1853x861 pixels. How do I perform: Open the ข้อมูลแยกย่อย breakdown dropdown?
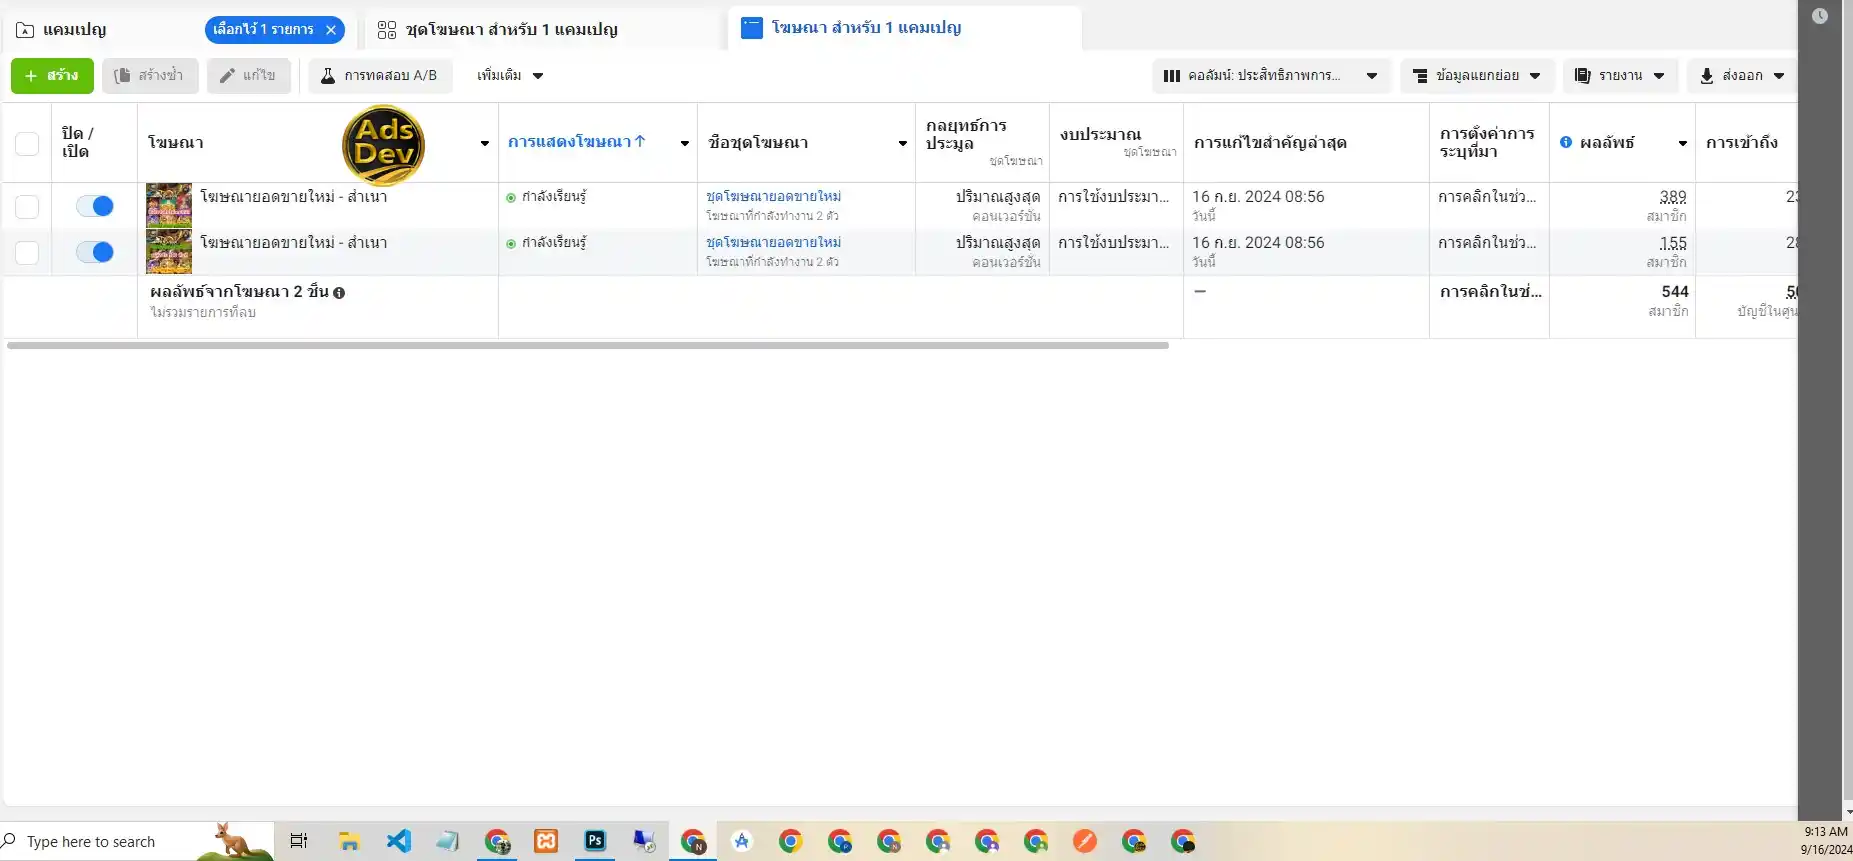[1477, 76]
